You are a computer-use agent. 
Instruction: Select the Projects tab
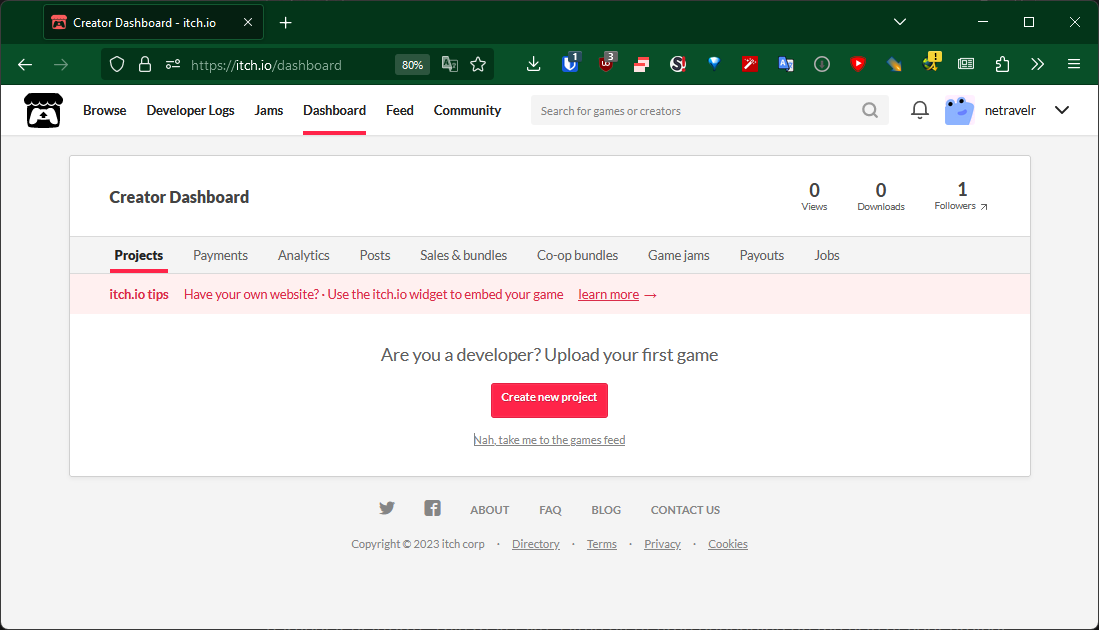(x=139, y=255)
